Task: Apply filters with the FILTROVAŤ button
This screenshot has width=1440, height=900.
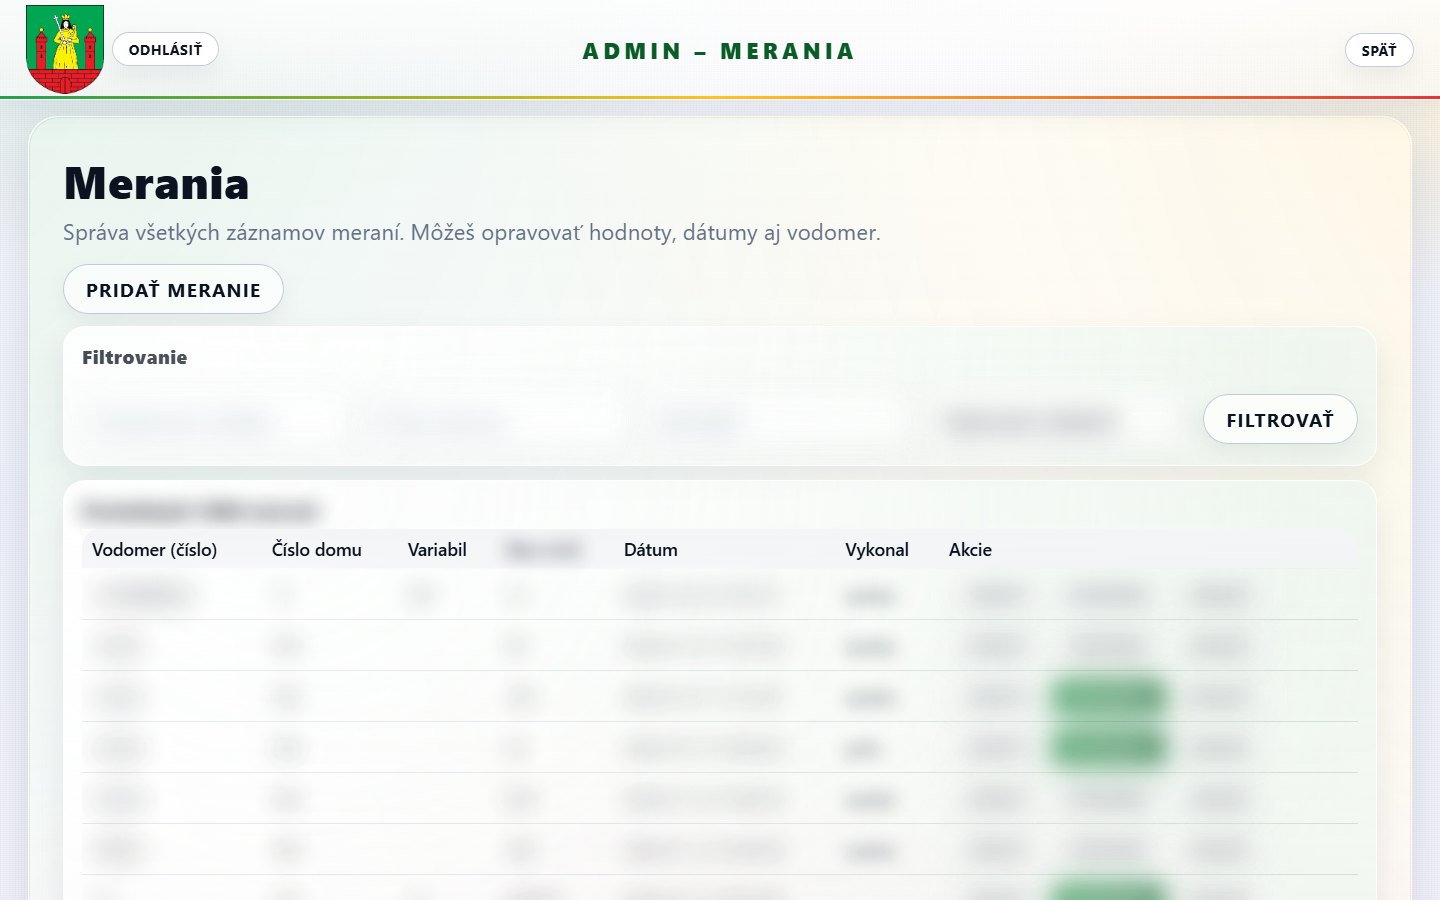Action: click(1280, 419)
